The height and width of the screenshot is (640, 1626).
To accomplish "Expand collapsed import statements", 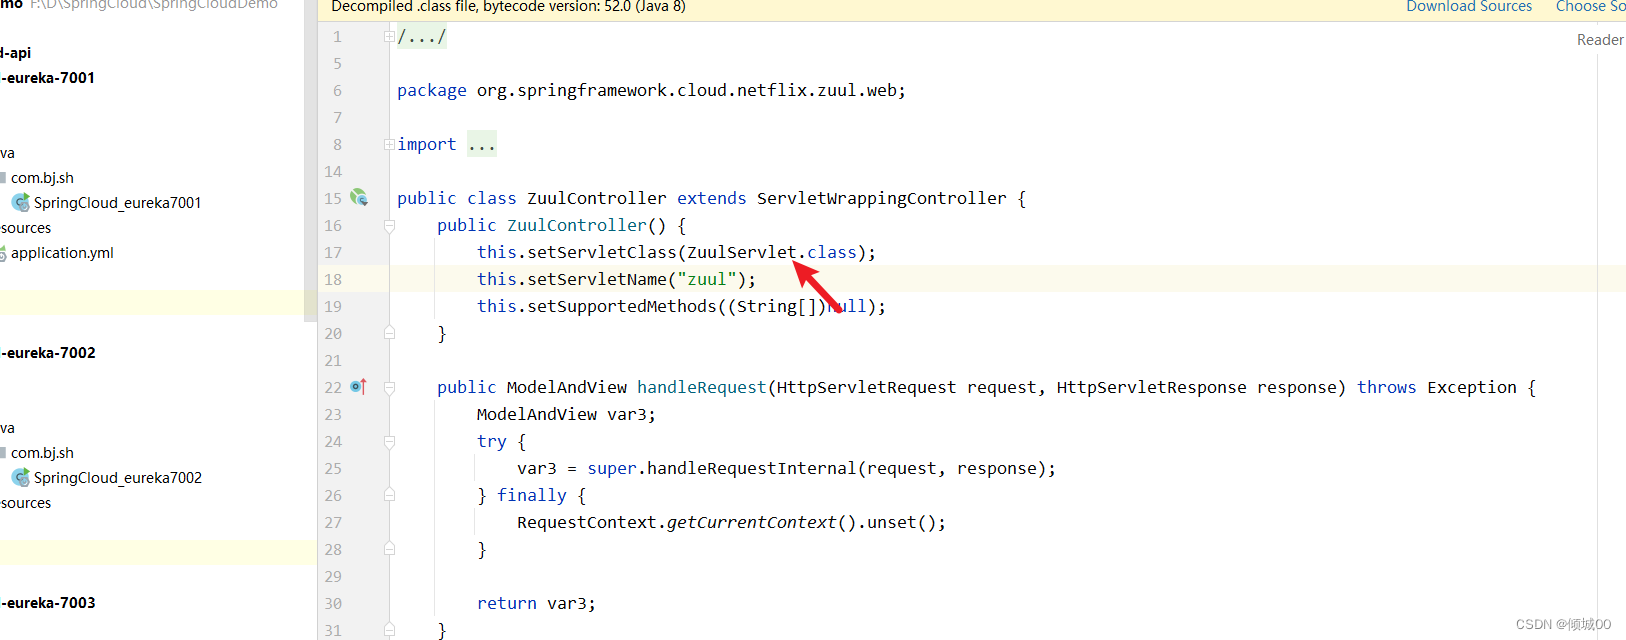I will point(389,145).
